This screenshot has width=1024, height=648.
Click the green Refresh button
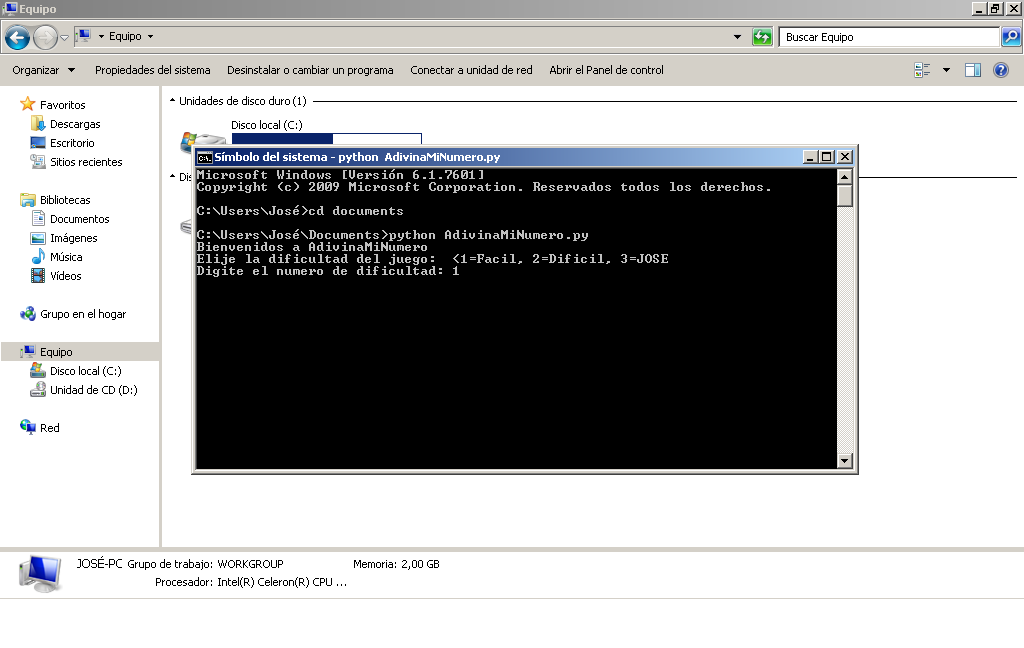click(x=762, y=37)
